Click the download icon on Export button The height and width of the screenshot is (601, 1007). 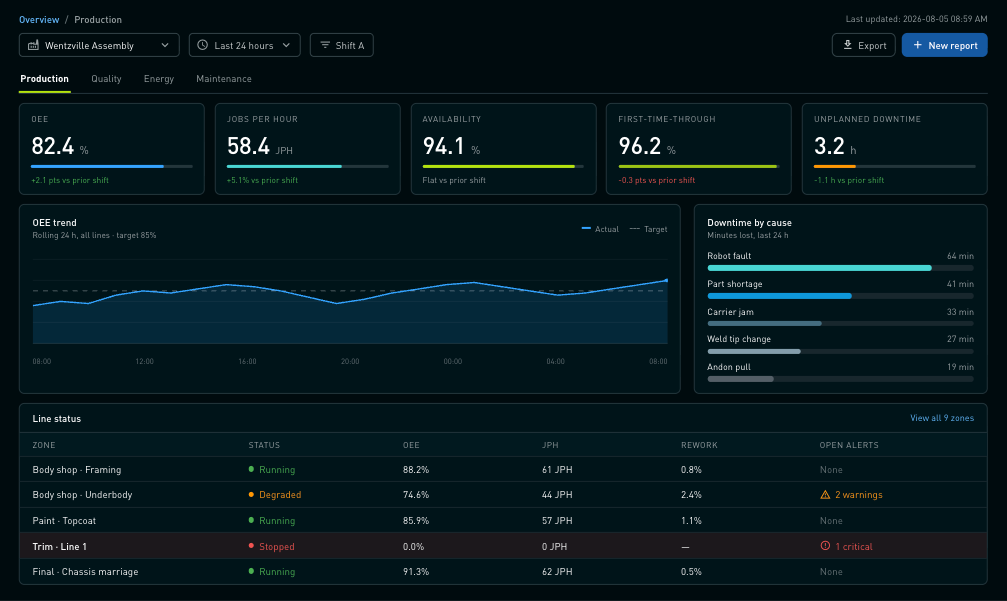[848, 45]
